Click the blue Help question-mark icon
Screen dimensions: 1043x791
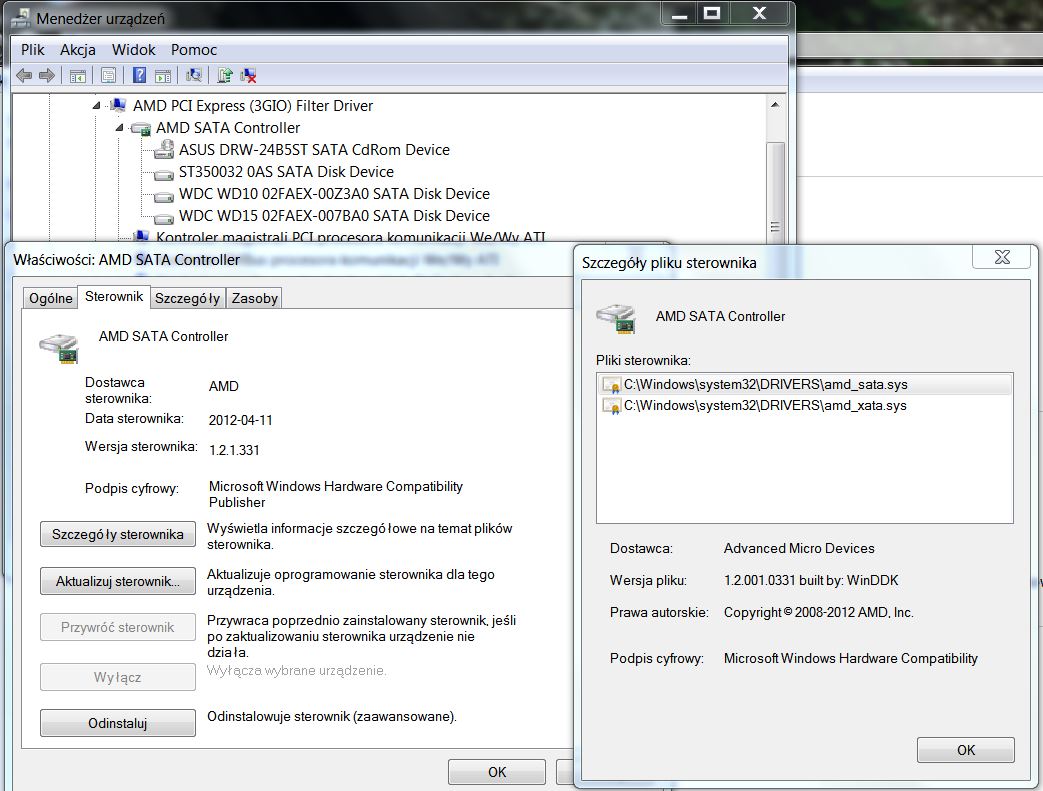tap(139, 75)
